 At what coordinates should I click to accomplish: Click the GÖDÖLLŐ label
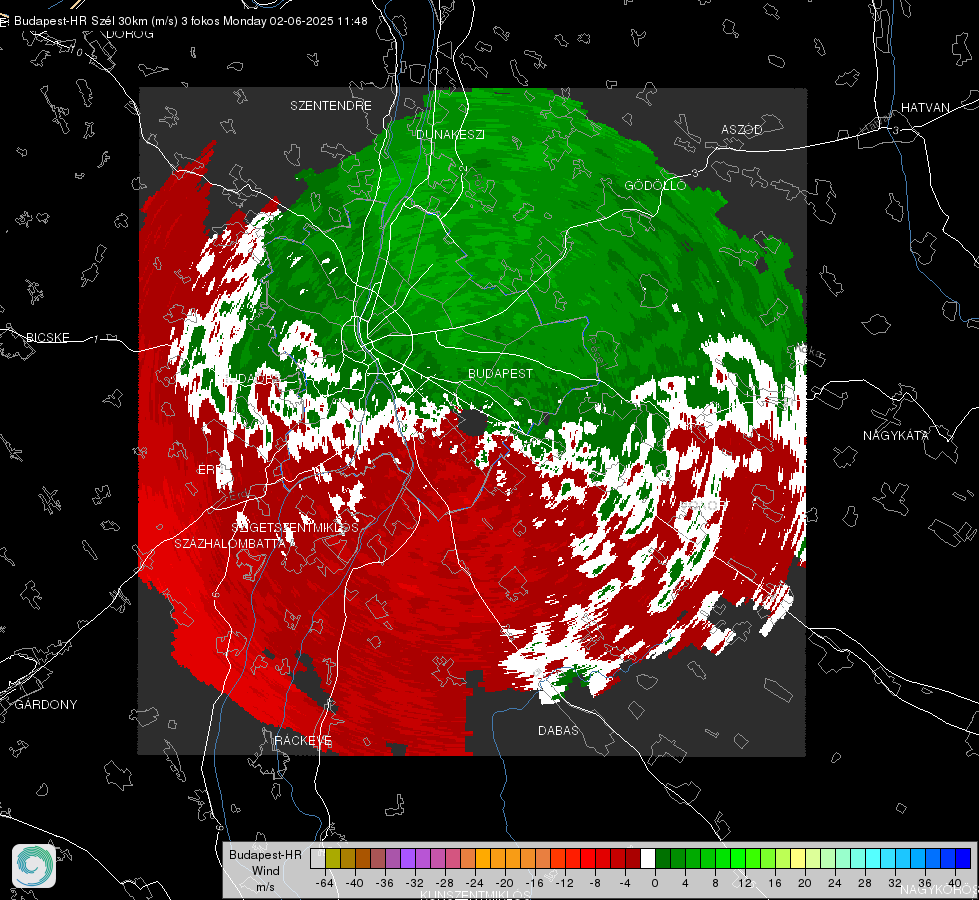click(x=655, y=185)
